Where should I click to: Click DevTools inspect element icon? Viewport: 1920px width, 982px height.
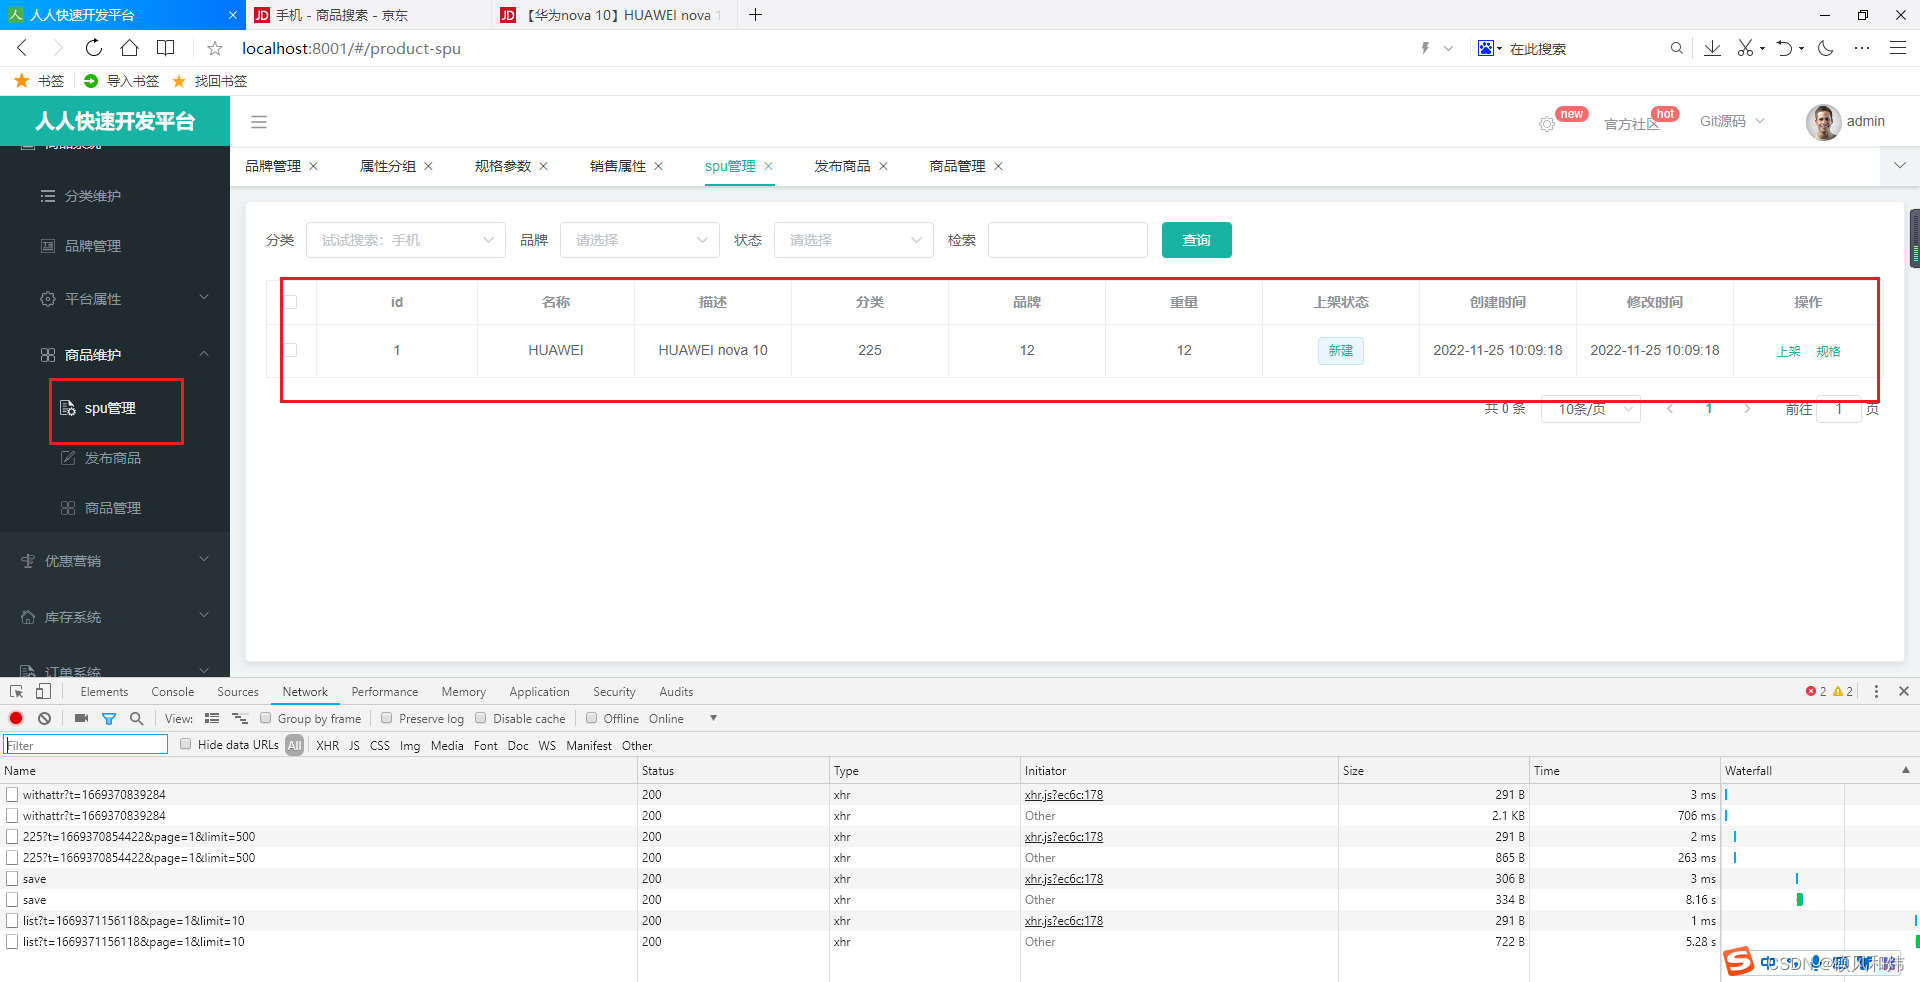[x=17, y=691]
